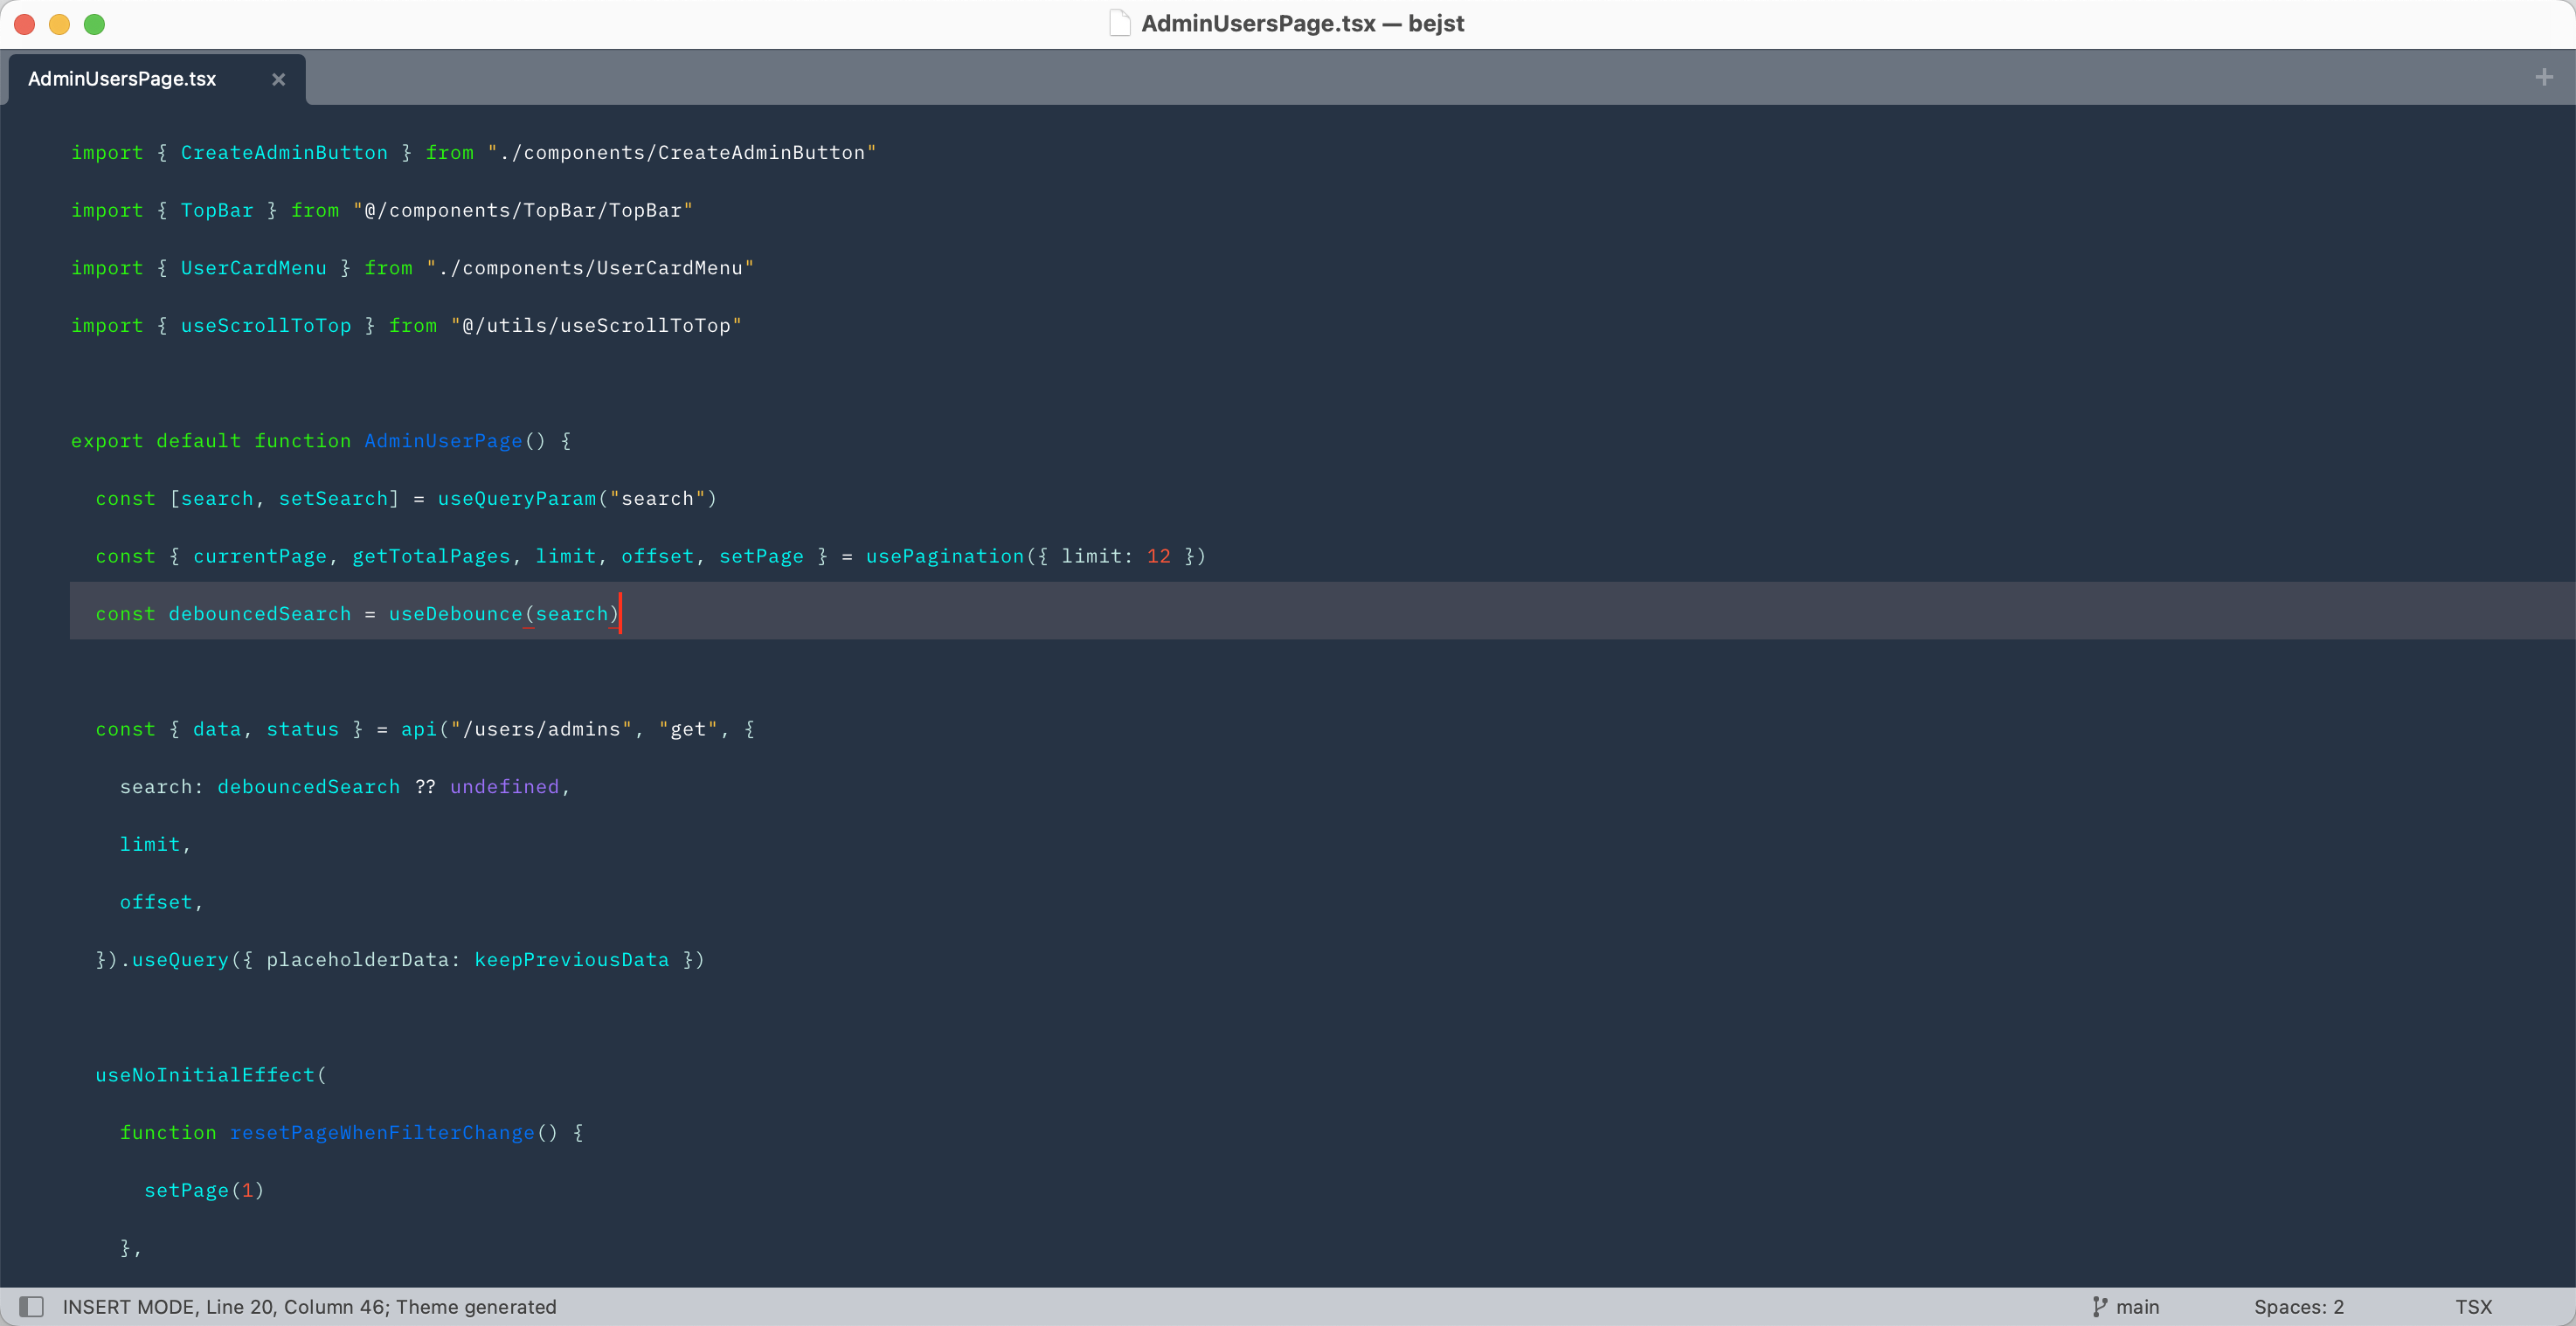Image resolution: width=2576 pixels, height=1326 pixels.
Task: Click the number 12 limit value
Action: click(1159, 556)
